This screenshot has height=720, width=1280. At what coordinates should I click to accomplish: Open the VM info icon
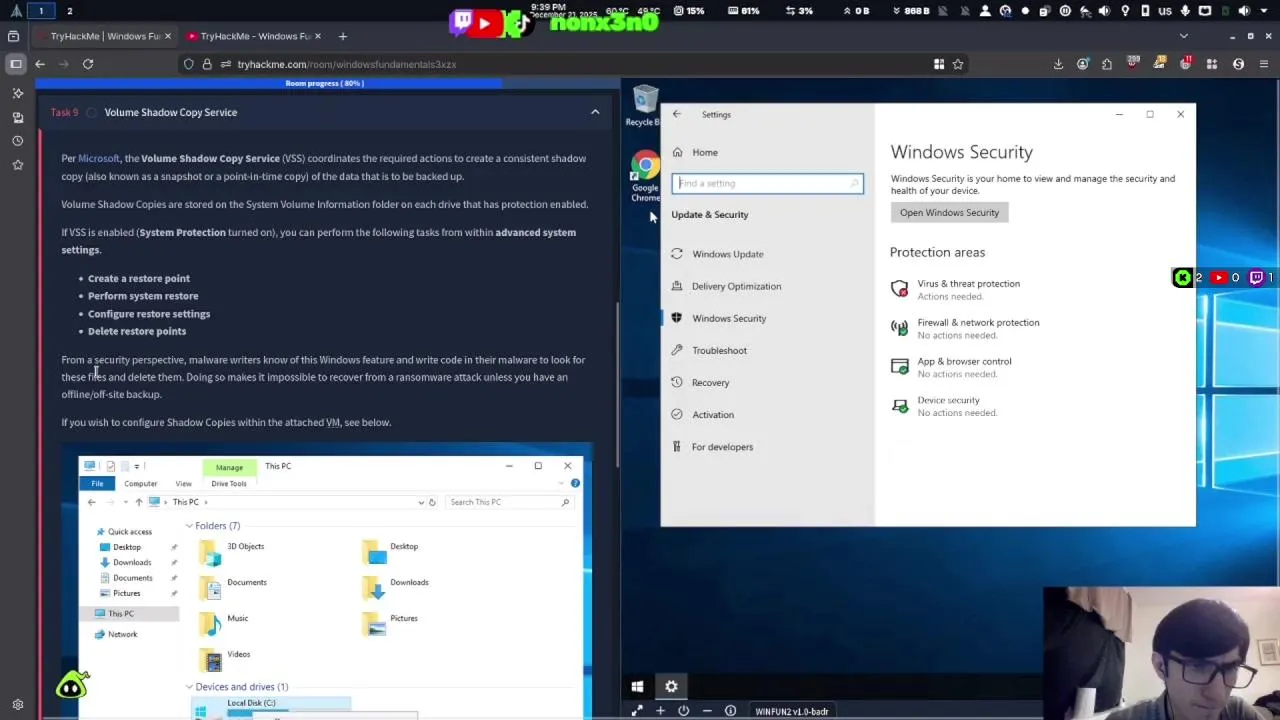pyautogui.click(x=730, y=711)
